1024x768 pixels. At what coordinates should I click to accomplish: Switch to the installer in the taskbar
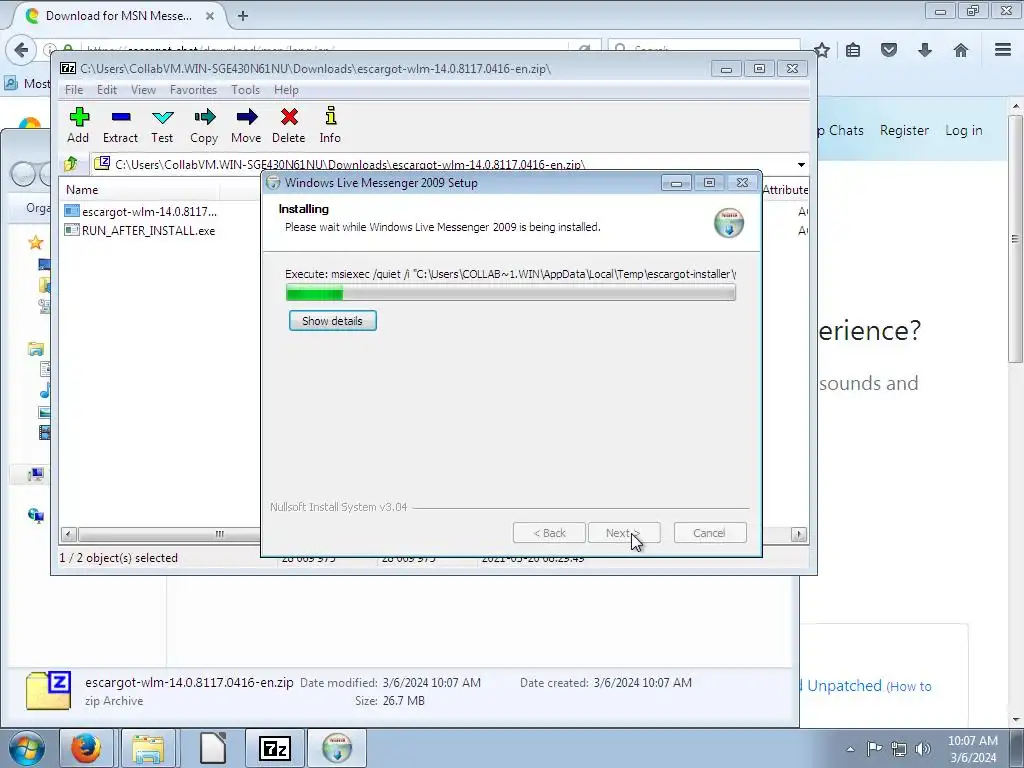pos(337,748)
